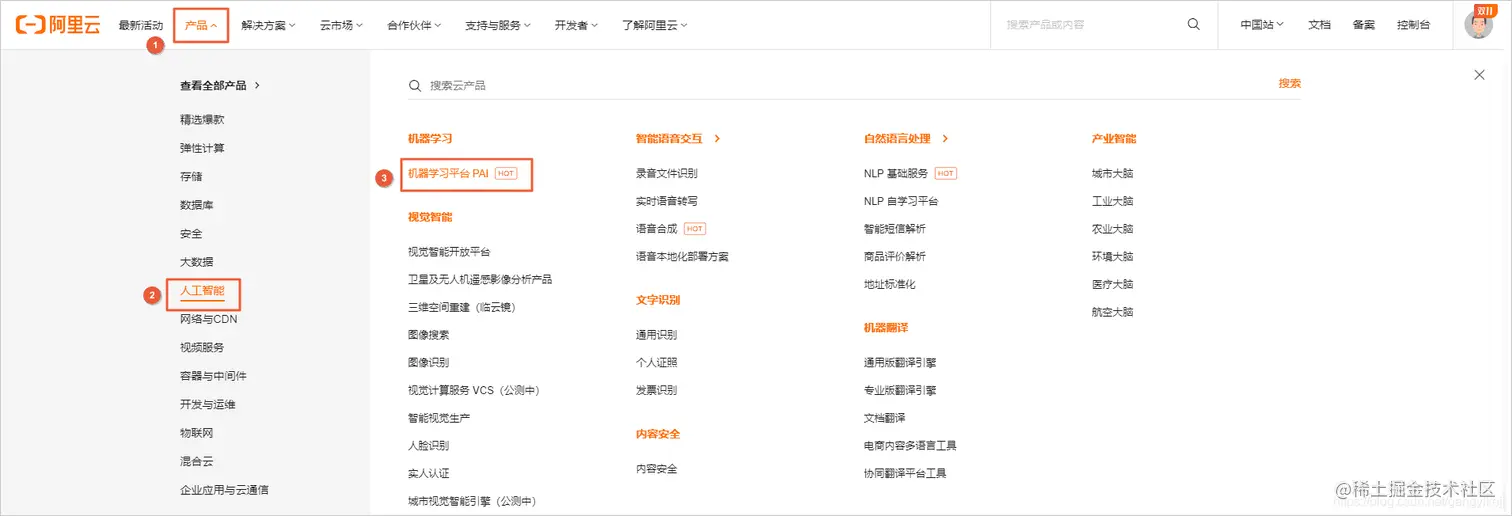Open 通用识别 link

coord(656,335)
